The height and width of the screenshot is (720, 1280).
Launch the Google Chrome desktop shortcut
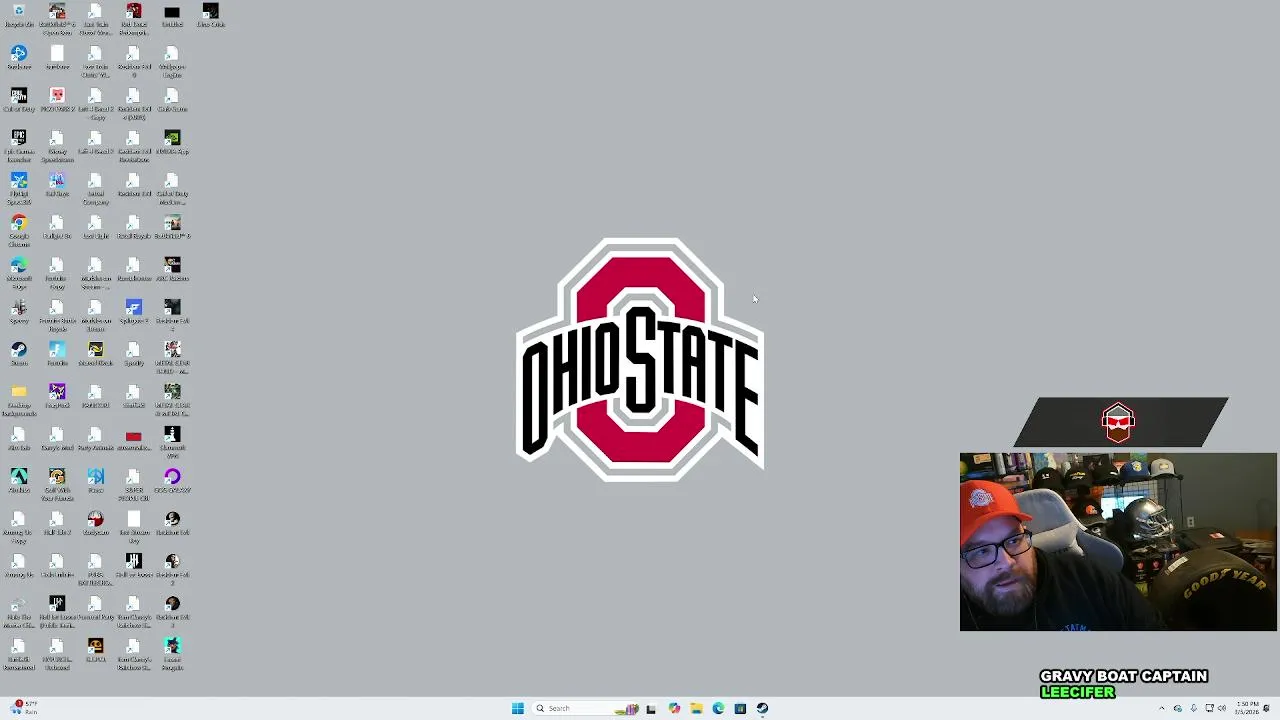coord(19,228)
